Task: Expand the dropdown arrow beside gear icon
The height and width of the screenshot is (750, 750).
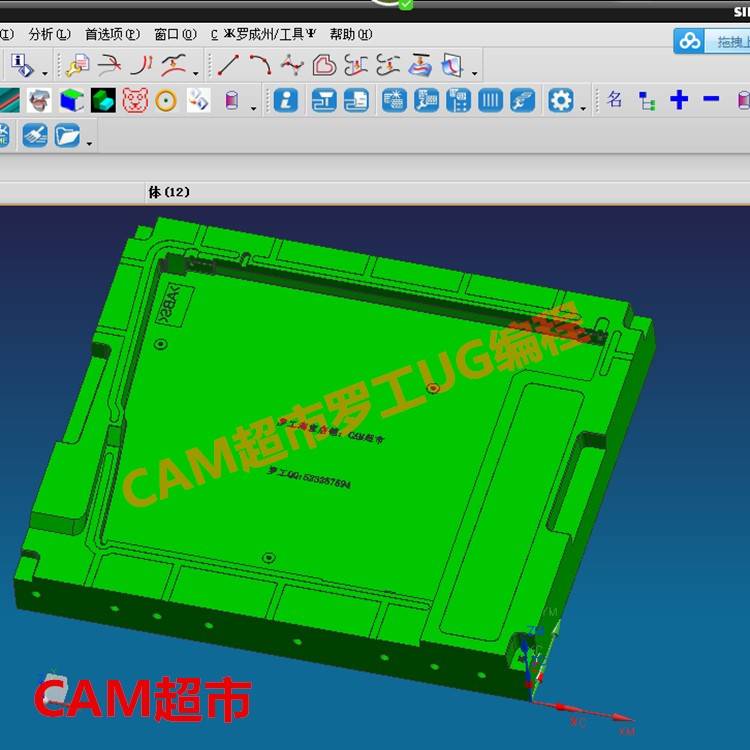Action: tap(583, 106)
